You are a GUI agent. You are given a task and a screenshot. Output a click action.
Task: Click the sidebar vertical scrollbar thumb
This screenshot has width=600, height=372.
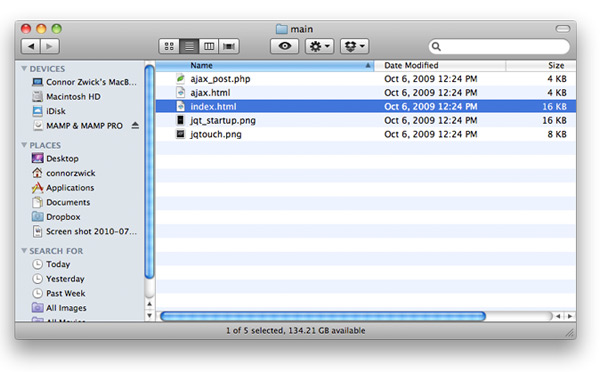click(x=150, y=172)
